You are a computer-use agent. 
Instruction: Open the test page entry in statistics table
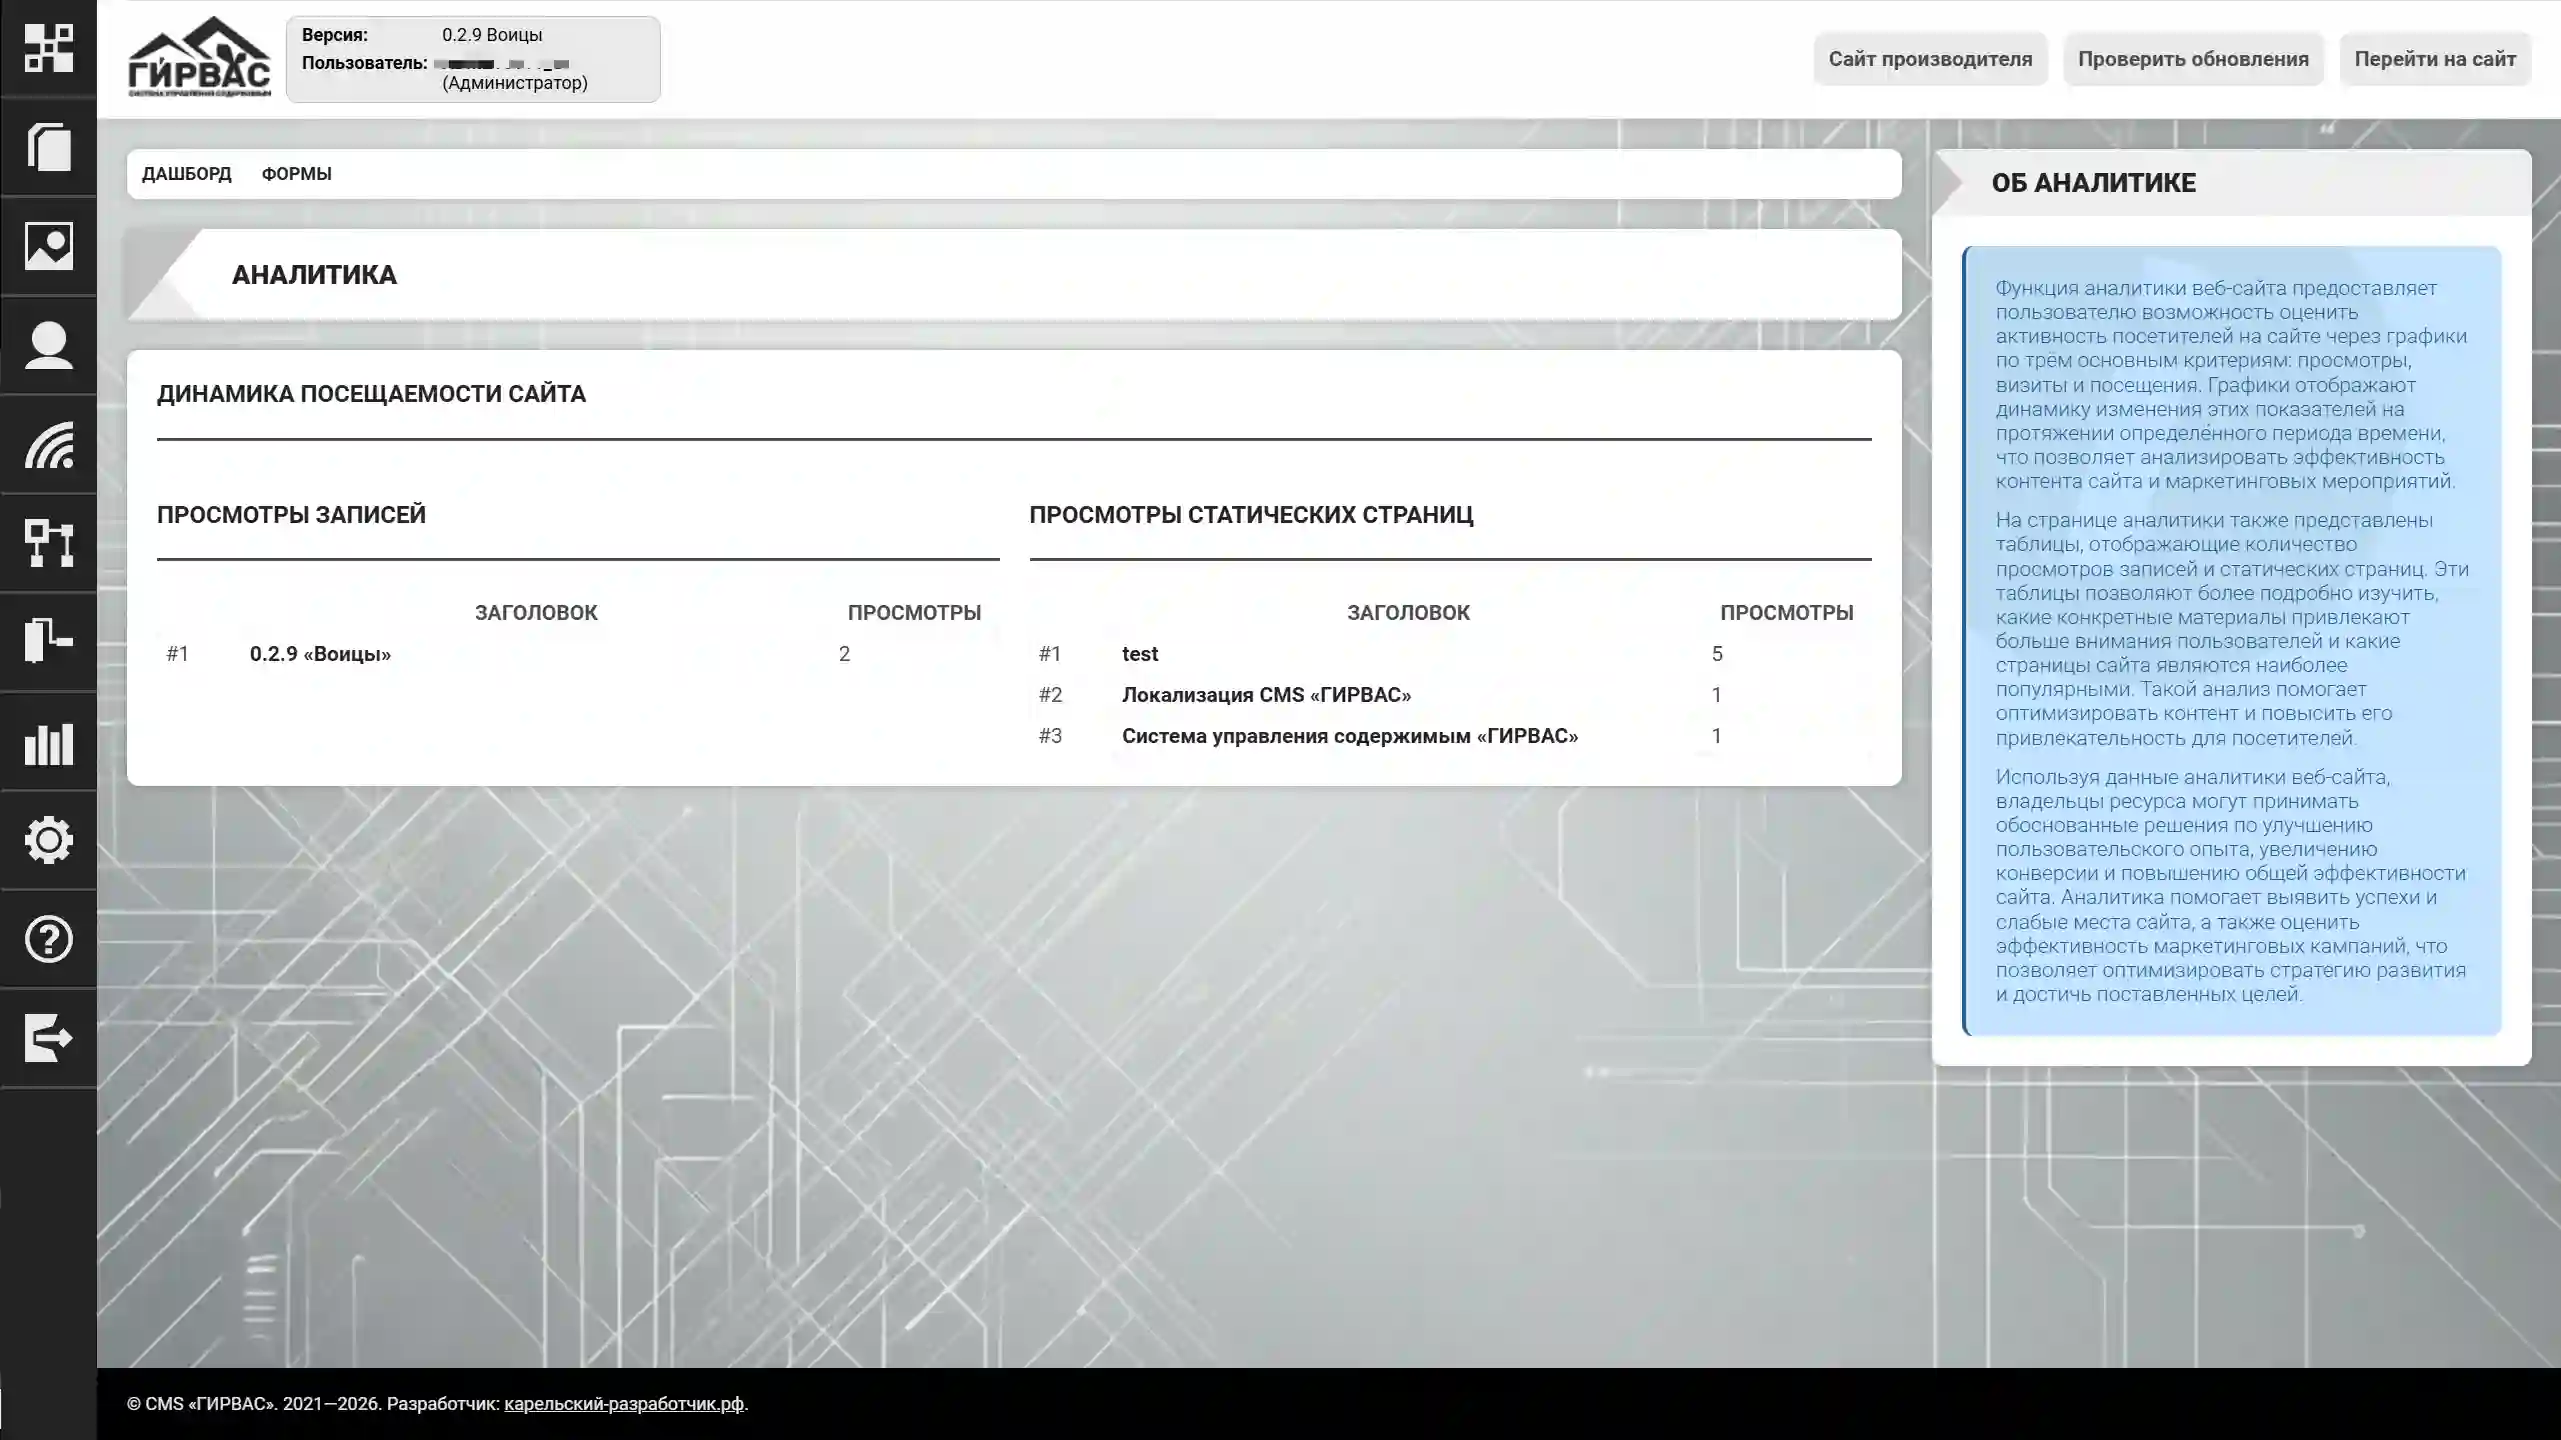pyautogui.click(x=1139, y=654)
